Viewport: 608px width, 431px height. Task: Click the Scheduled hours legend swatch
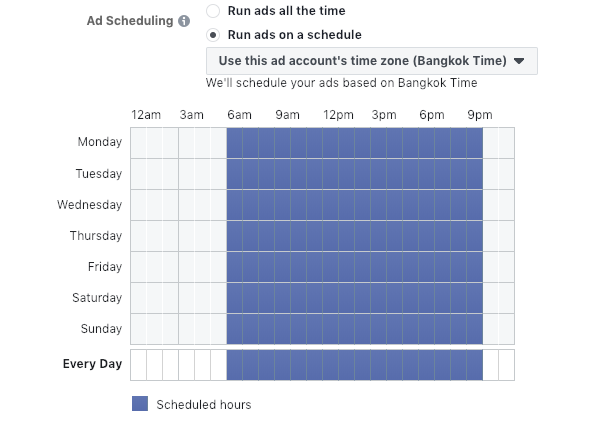pos(140,403)
